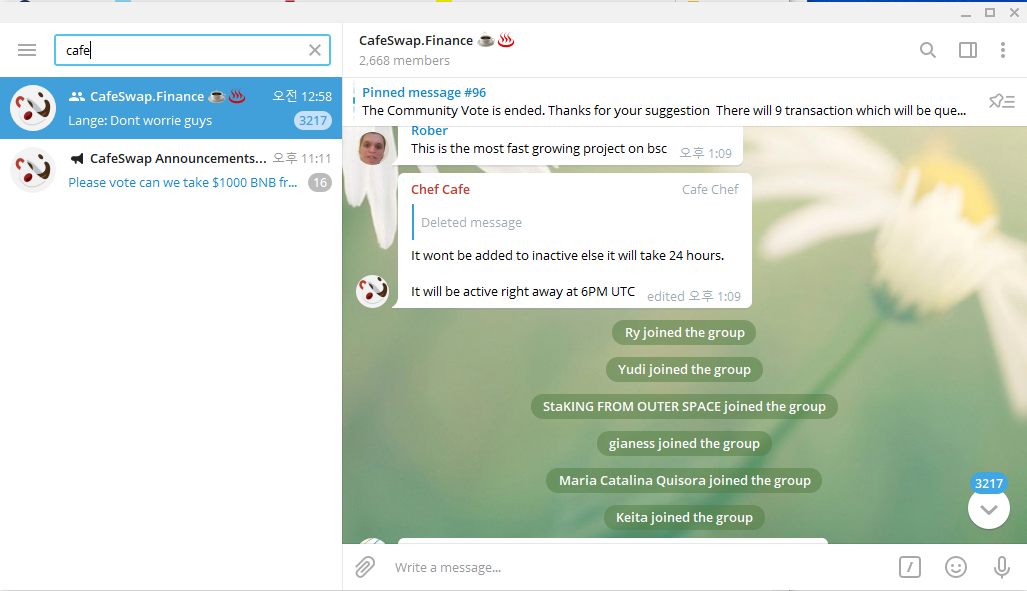Jump to latest unread messages arrow
The height and width of the screenshot is (591, 1027).
pos(988,508)
